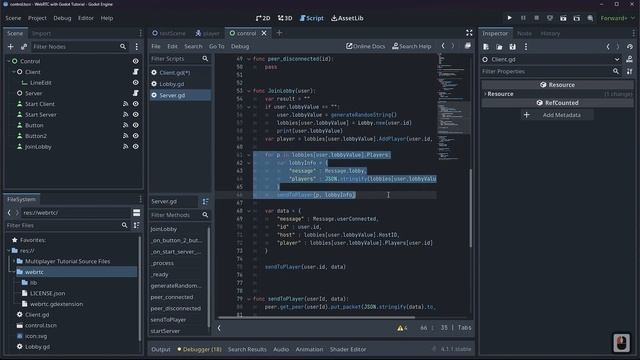Instantiate a child scene link icon
The width and height of the screenshot is (640, 360).
(24, 47)
